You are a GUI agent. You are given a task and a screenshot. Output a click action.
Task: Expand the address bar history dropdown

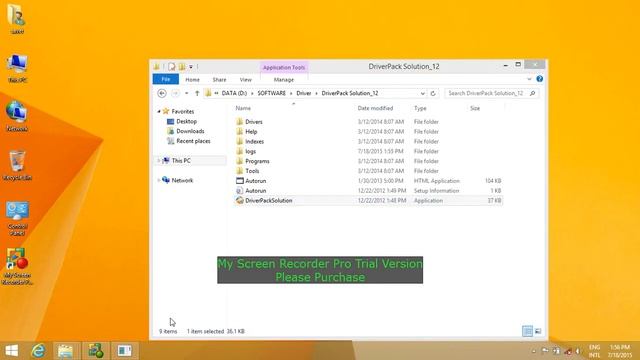coord(422,93)
